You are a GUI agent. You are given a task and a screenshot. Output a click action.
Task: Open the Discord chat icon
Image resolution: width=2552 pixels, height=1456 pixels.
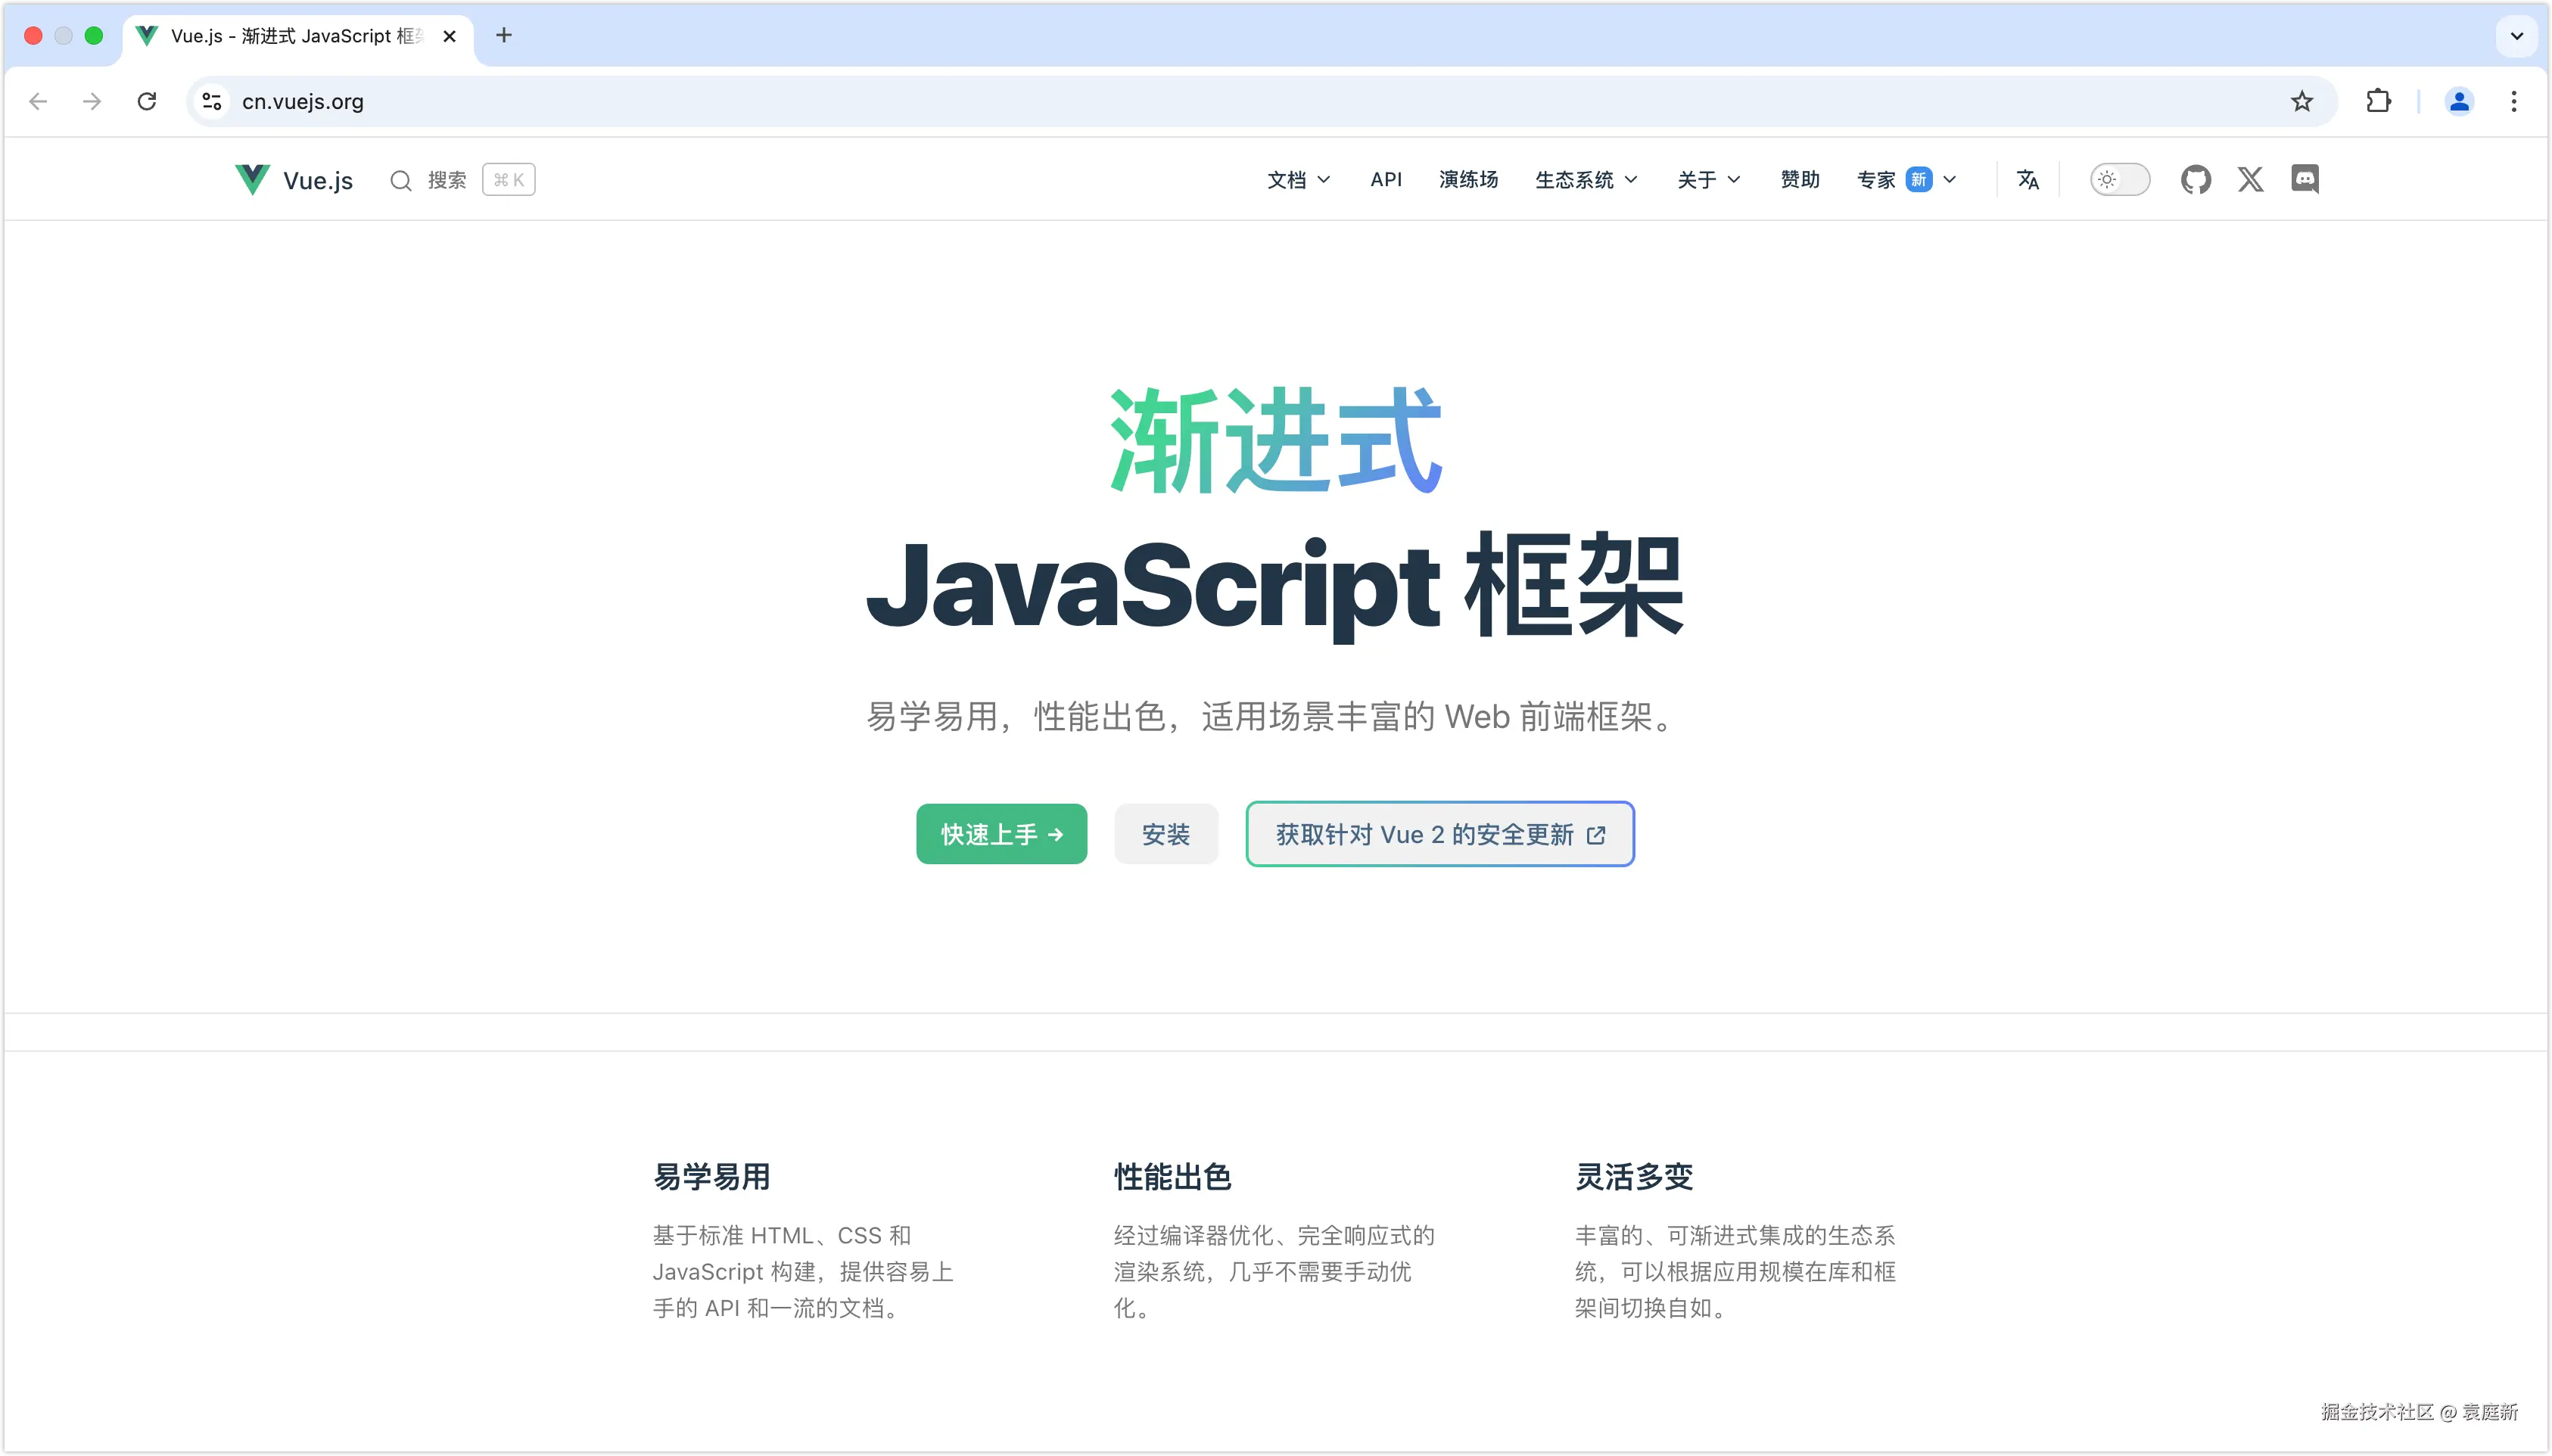(2305, 180)
